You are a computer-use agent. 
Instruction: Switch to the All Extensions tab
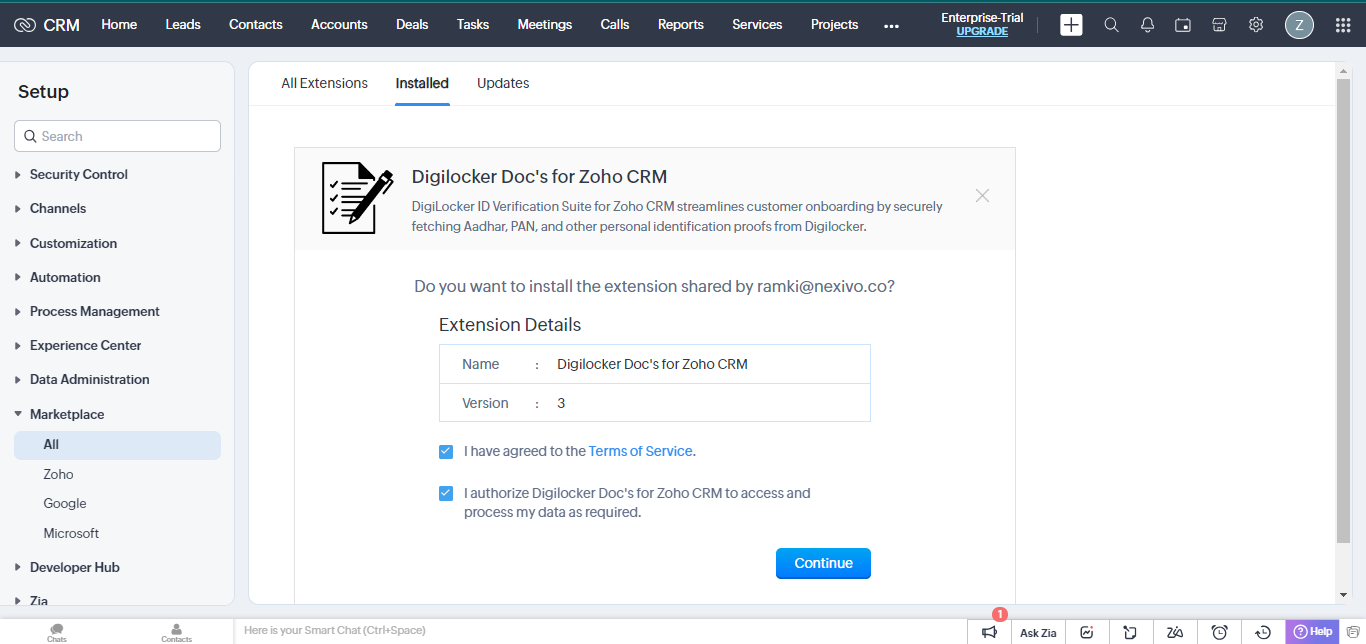click(324, 84)
